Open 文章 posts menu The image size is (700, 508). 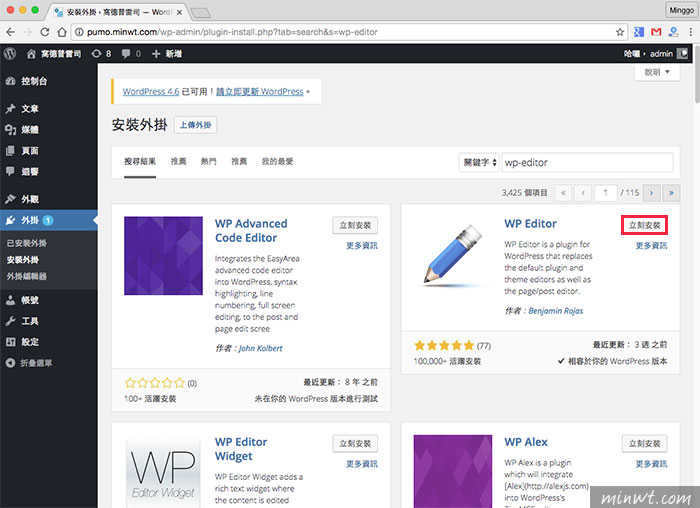click(49, 109)
